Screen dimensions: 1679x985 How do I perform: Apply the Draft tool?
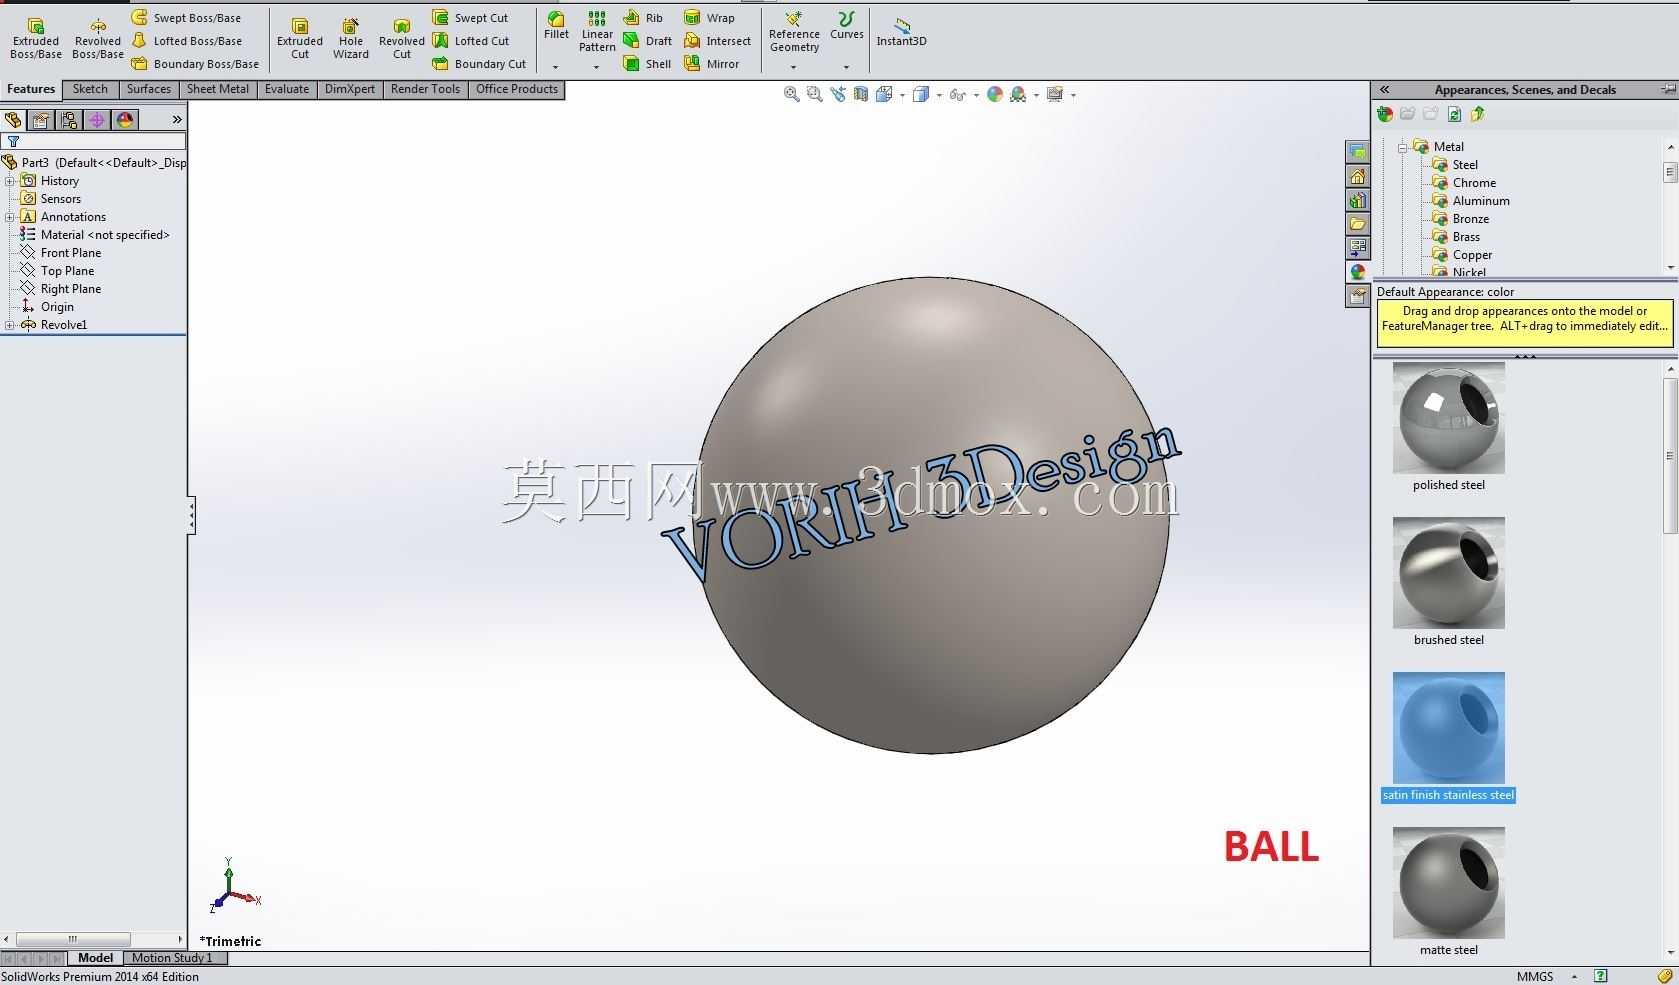[x=648, y=41]
